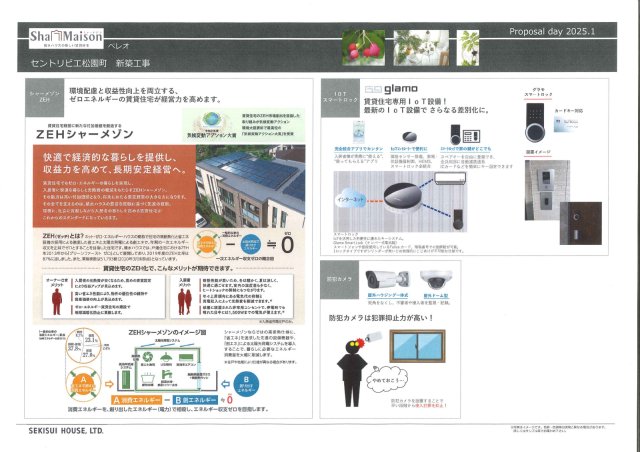
Task: Click the SEKISUI HOUSE, LTD. footer text
Action: point(66,431)
